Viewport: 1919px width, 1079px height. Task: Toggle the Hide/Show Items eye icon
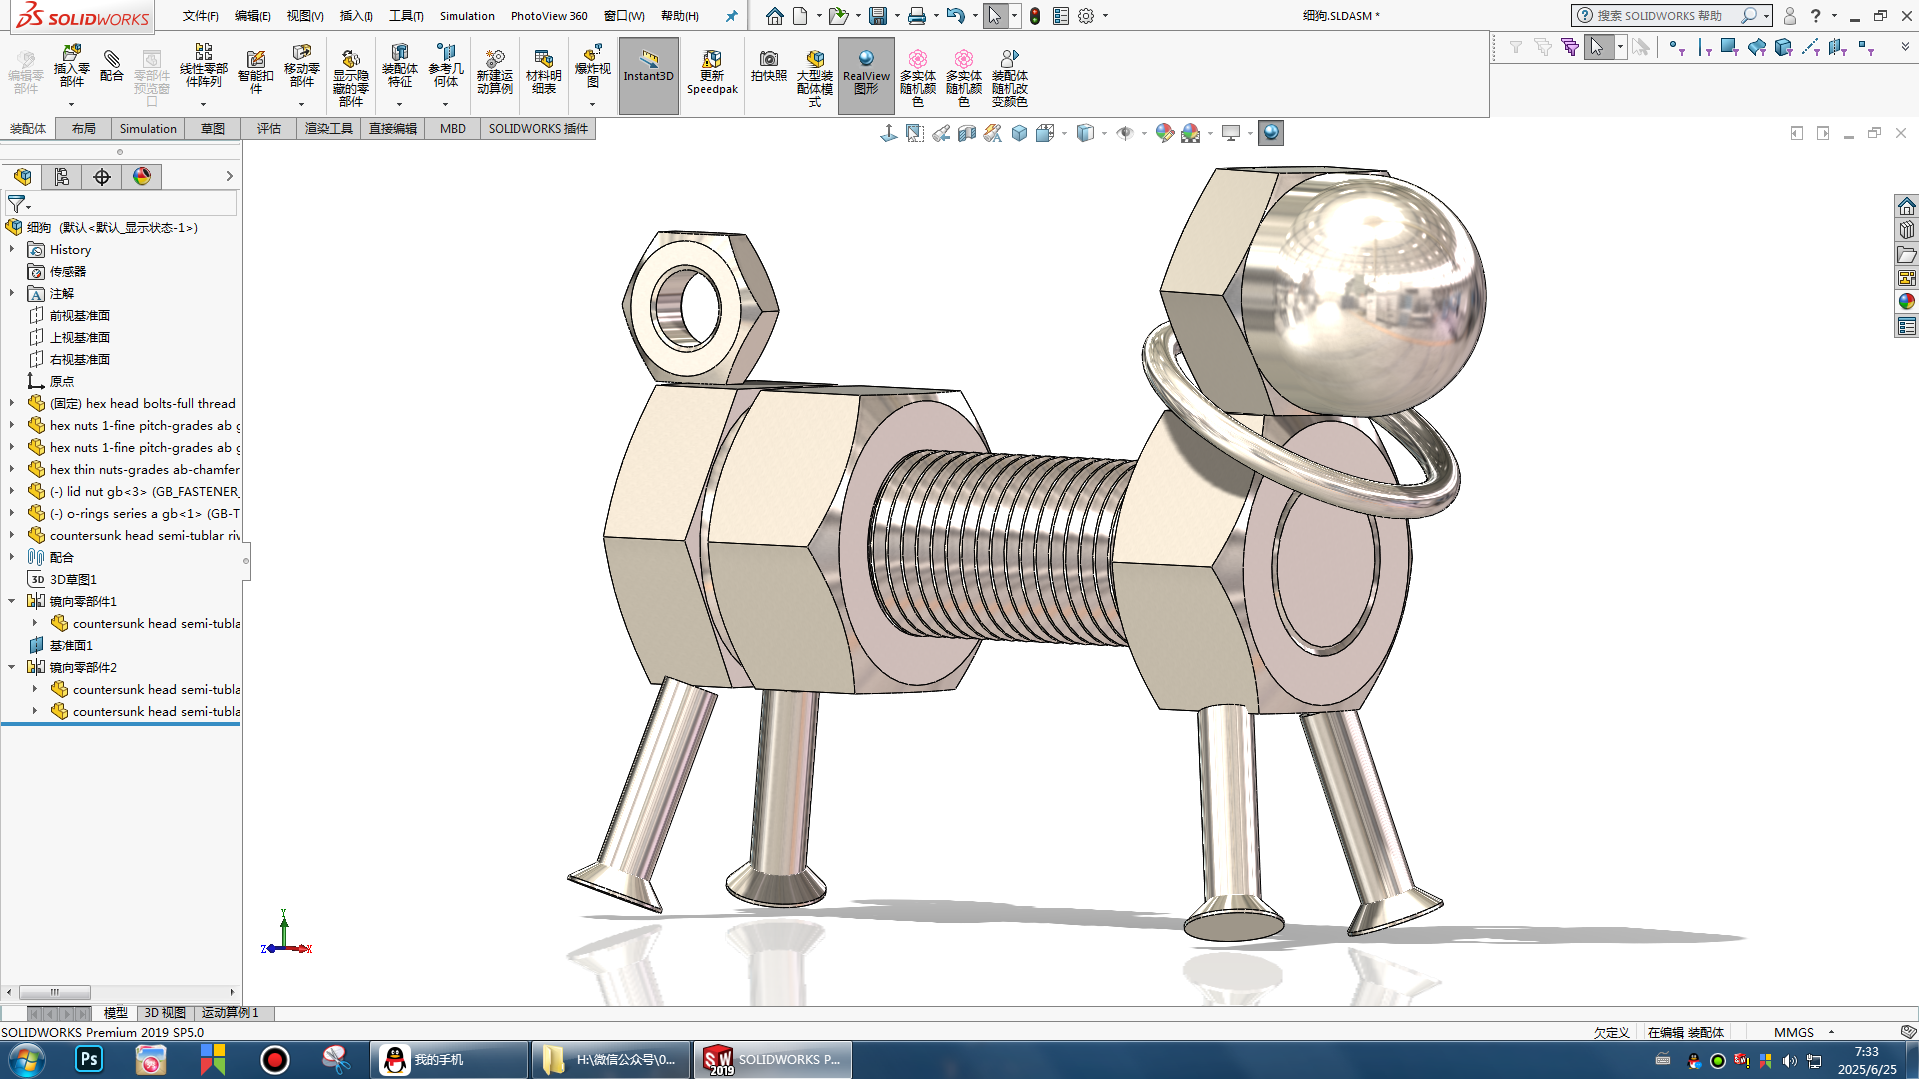1124,133
